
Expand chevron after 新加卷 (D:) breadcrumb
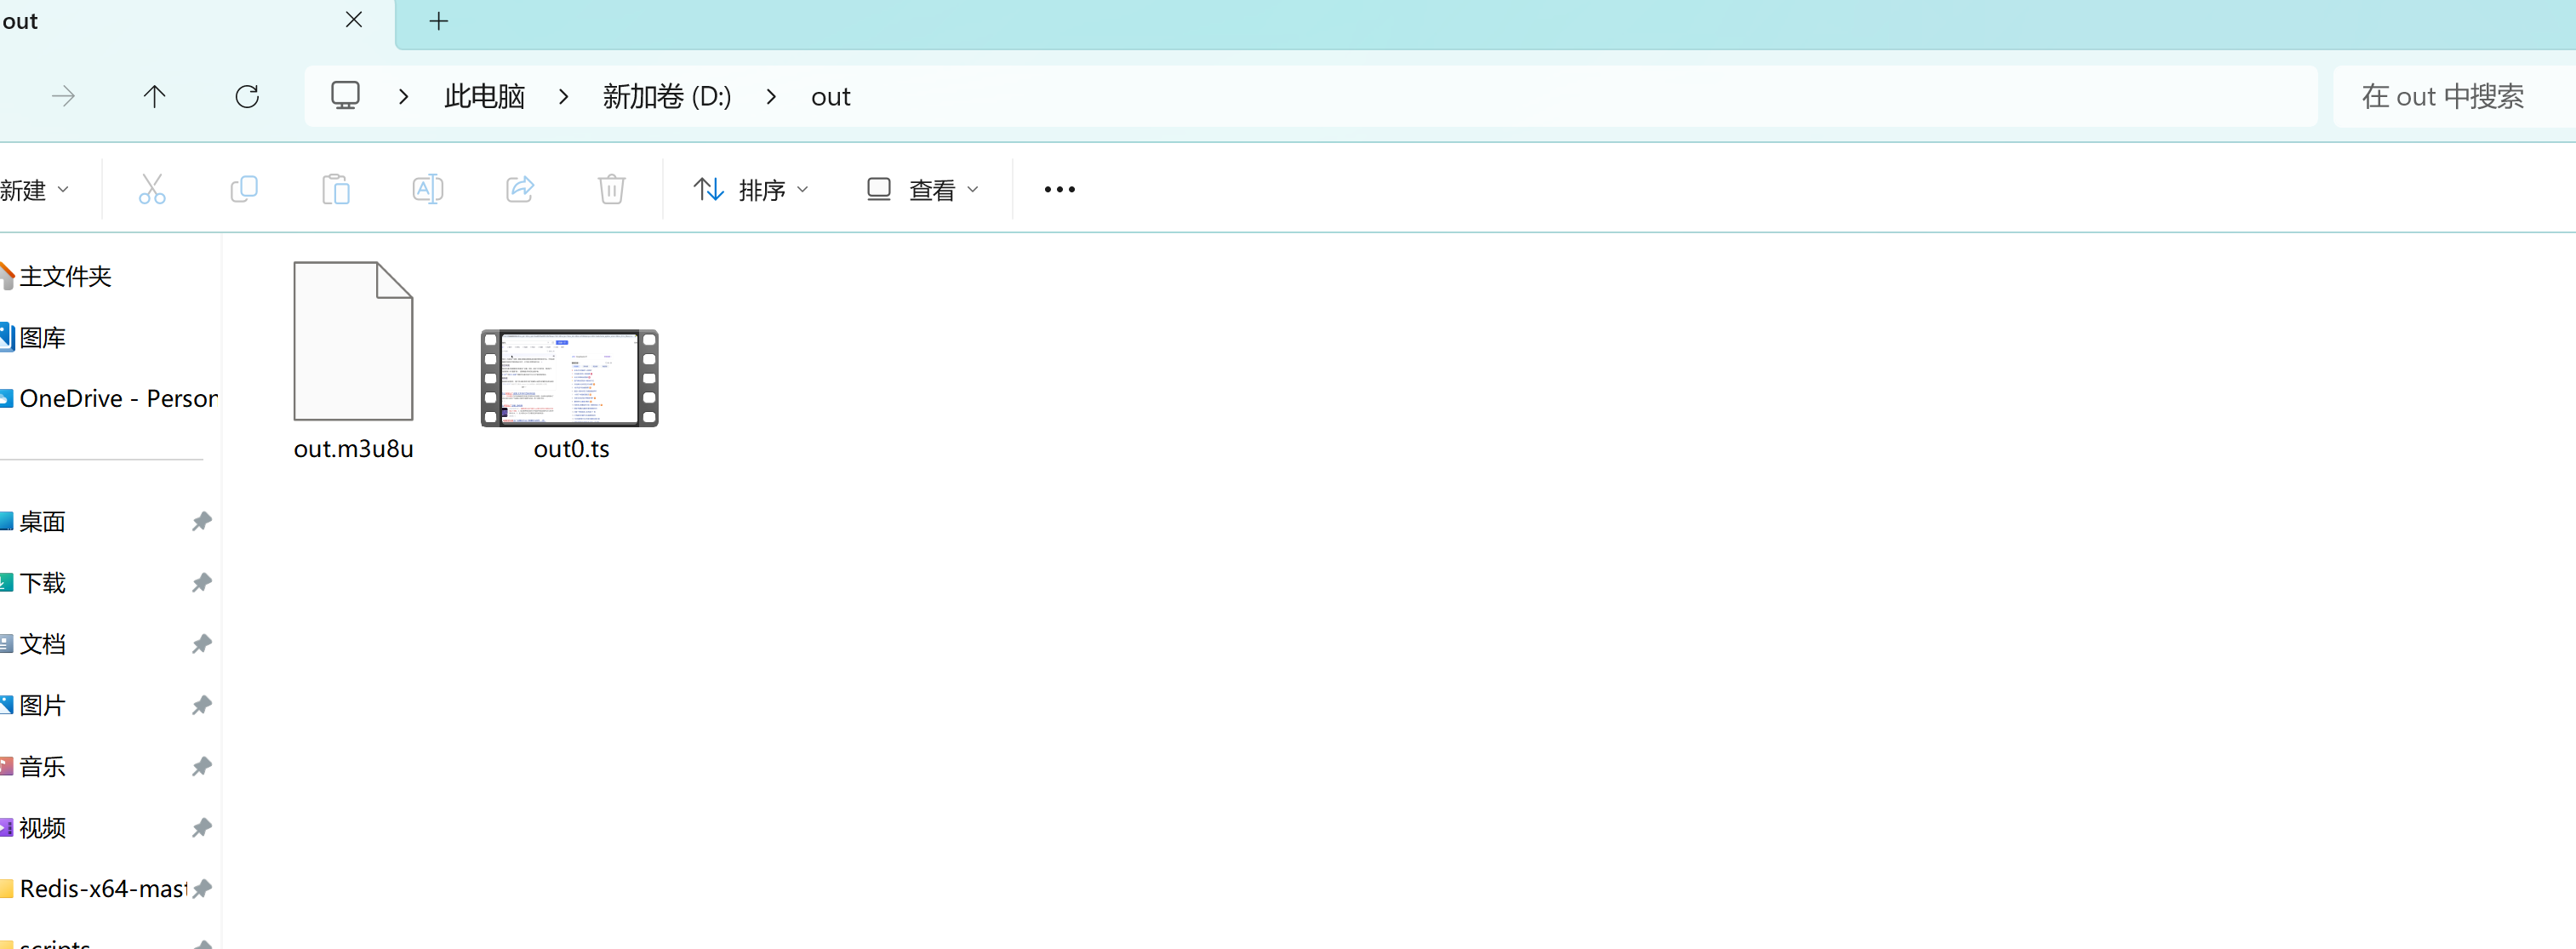[x=771, y=97]
